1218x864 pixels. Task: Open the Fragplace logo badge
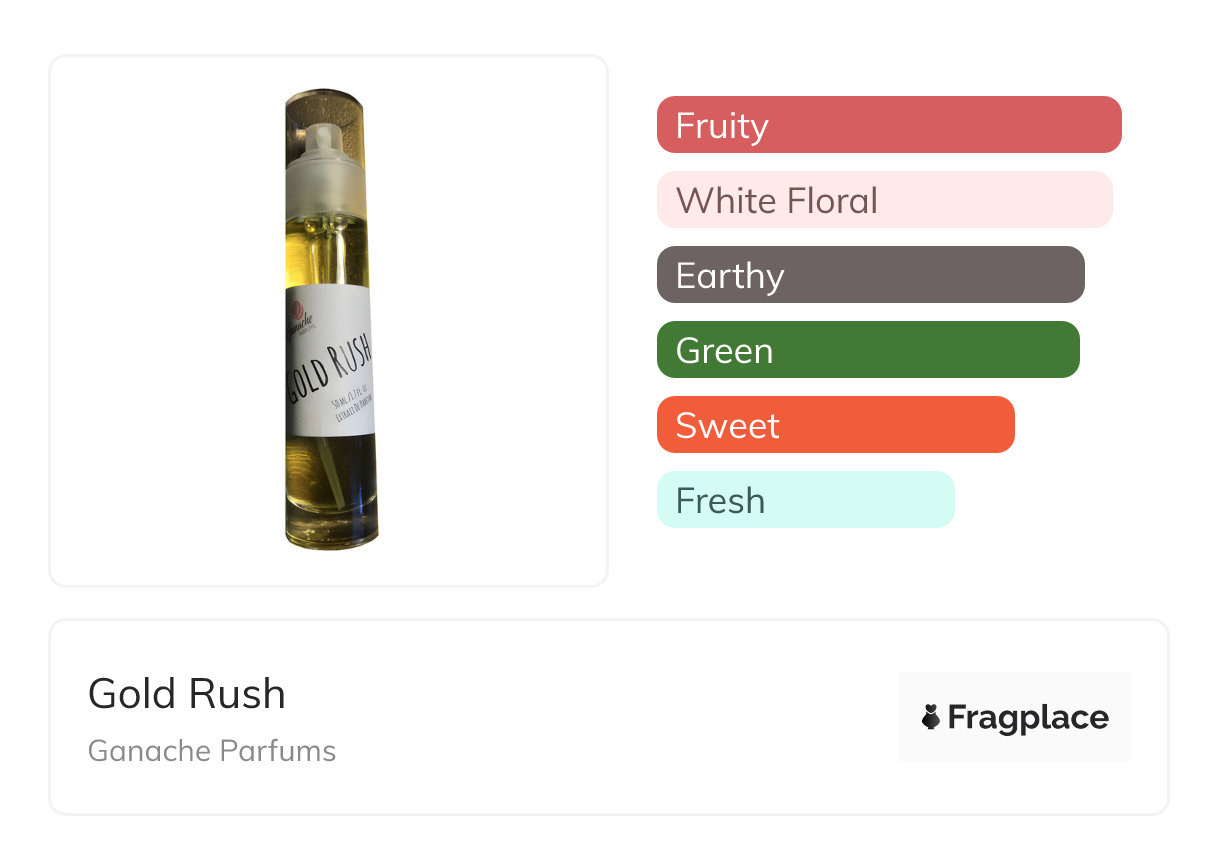coord(1015,717)
